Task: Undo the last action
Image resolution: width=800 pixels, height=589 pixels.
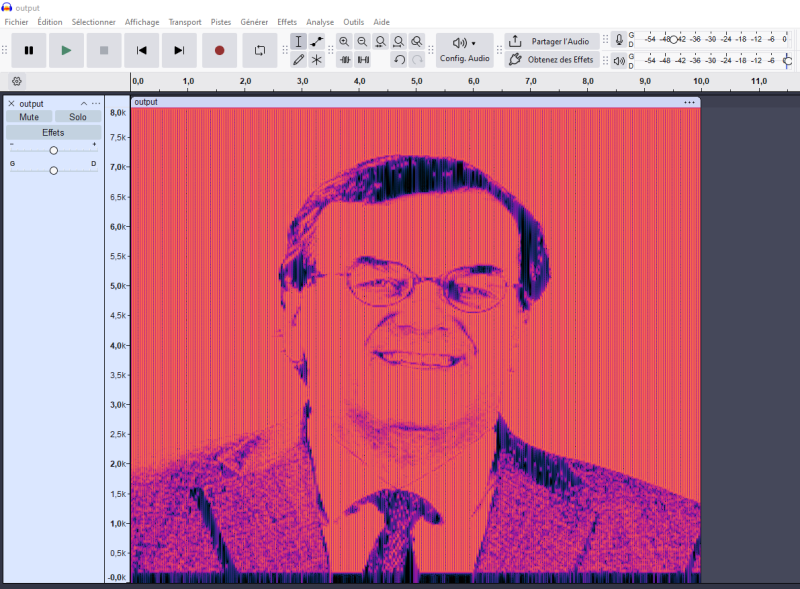Action: coord(398,59)
